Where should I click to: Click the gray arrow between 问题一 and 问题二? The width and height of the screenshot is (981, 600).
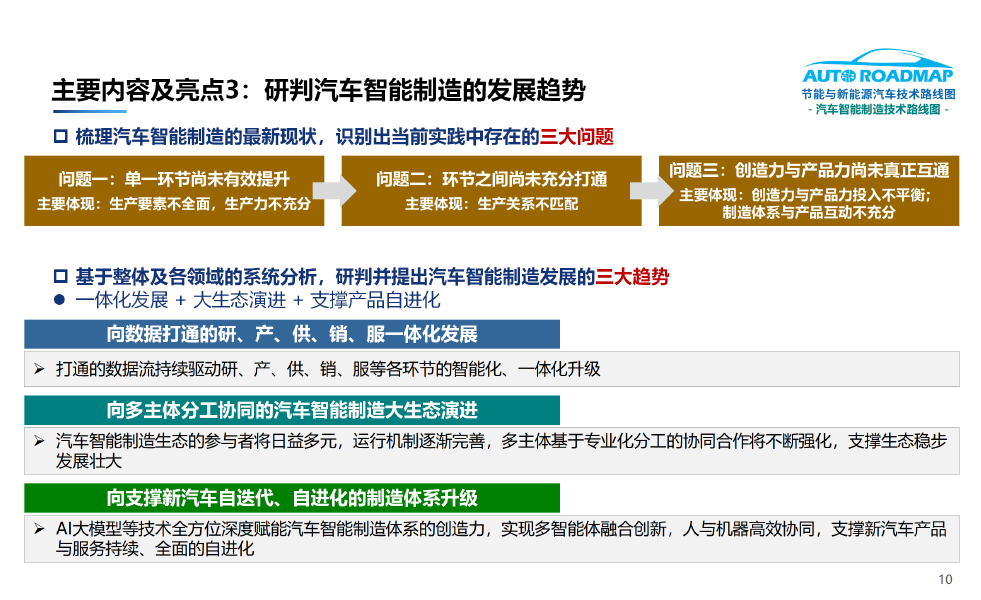[x=335, y=190]
